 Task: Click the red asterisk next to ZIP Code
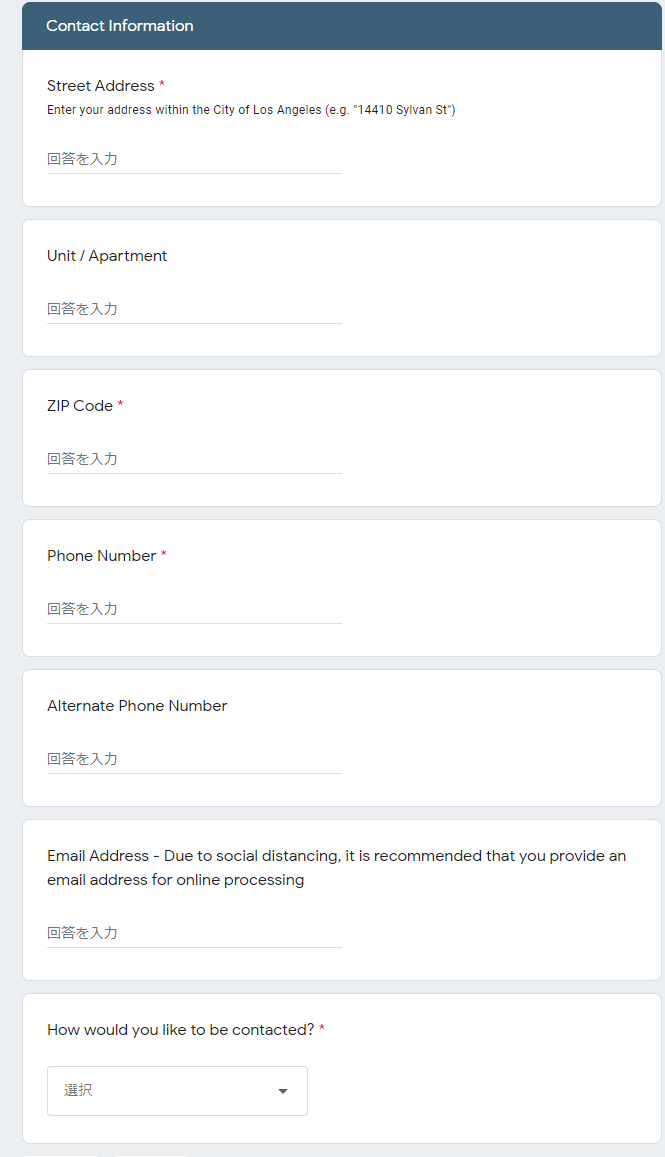click(x=120, y=404)
